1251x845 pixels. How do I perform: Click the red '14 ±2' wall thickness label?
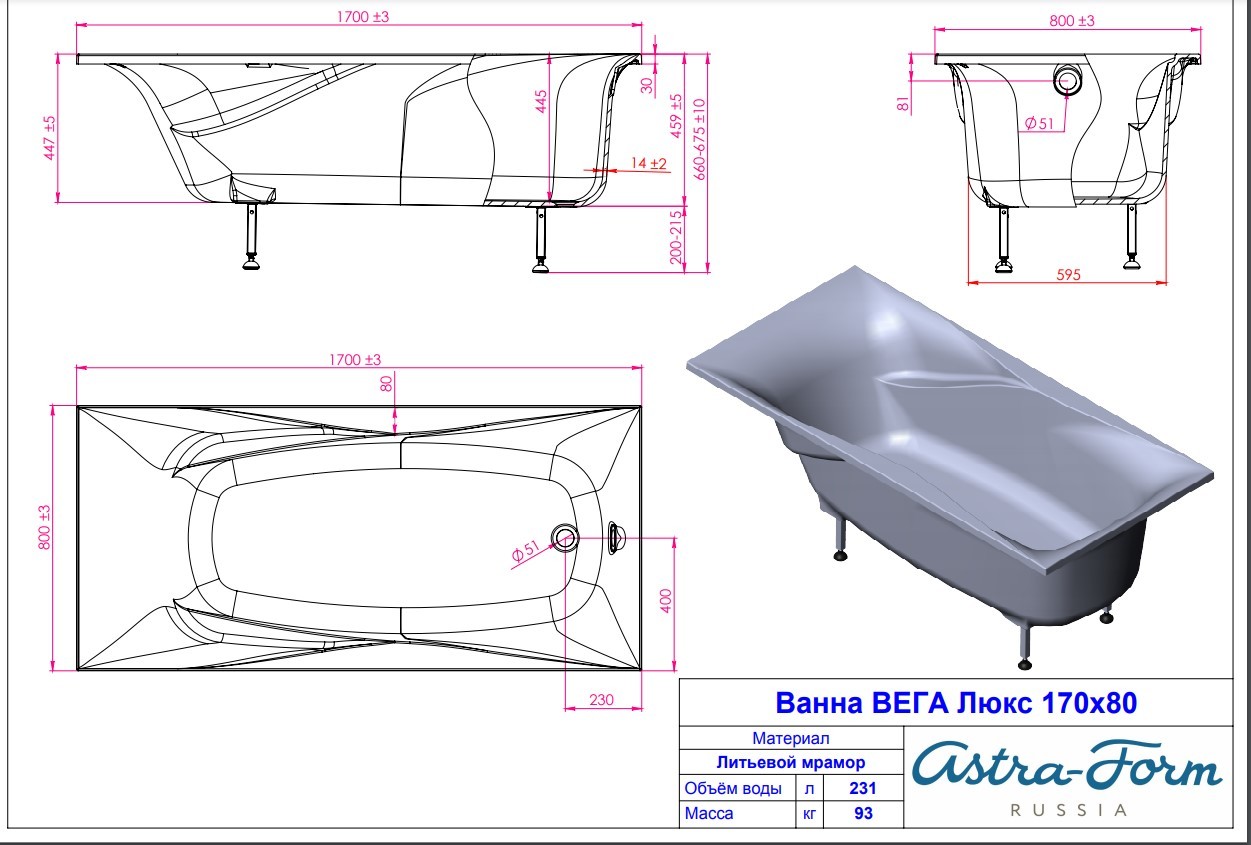pyautogui.click(x=648, y=163)
